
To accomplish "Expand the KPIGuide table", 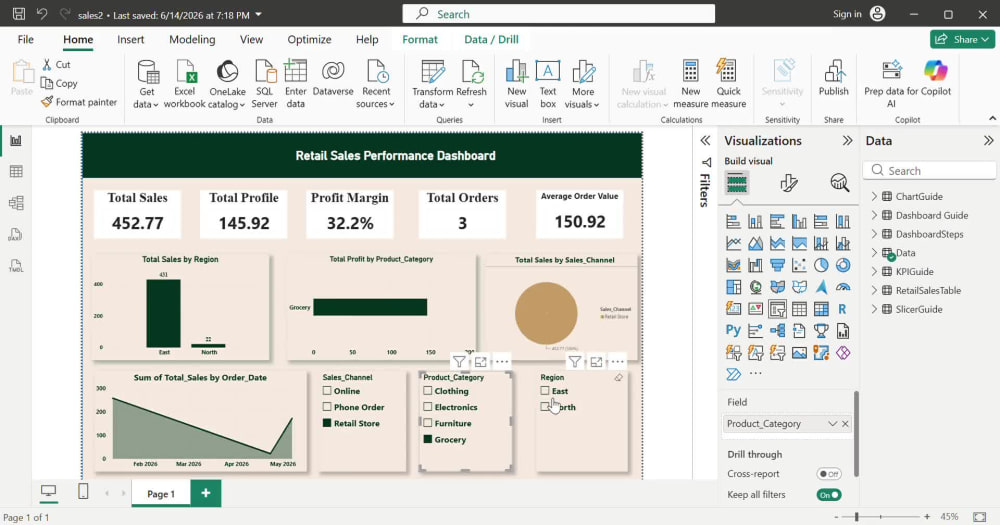I will point(874,272).
